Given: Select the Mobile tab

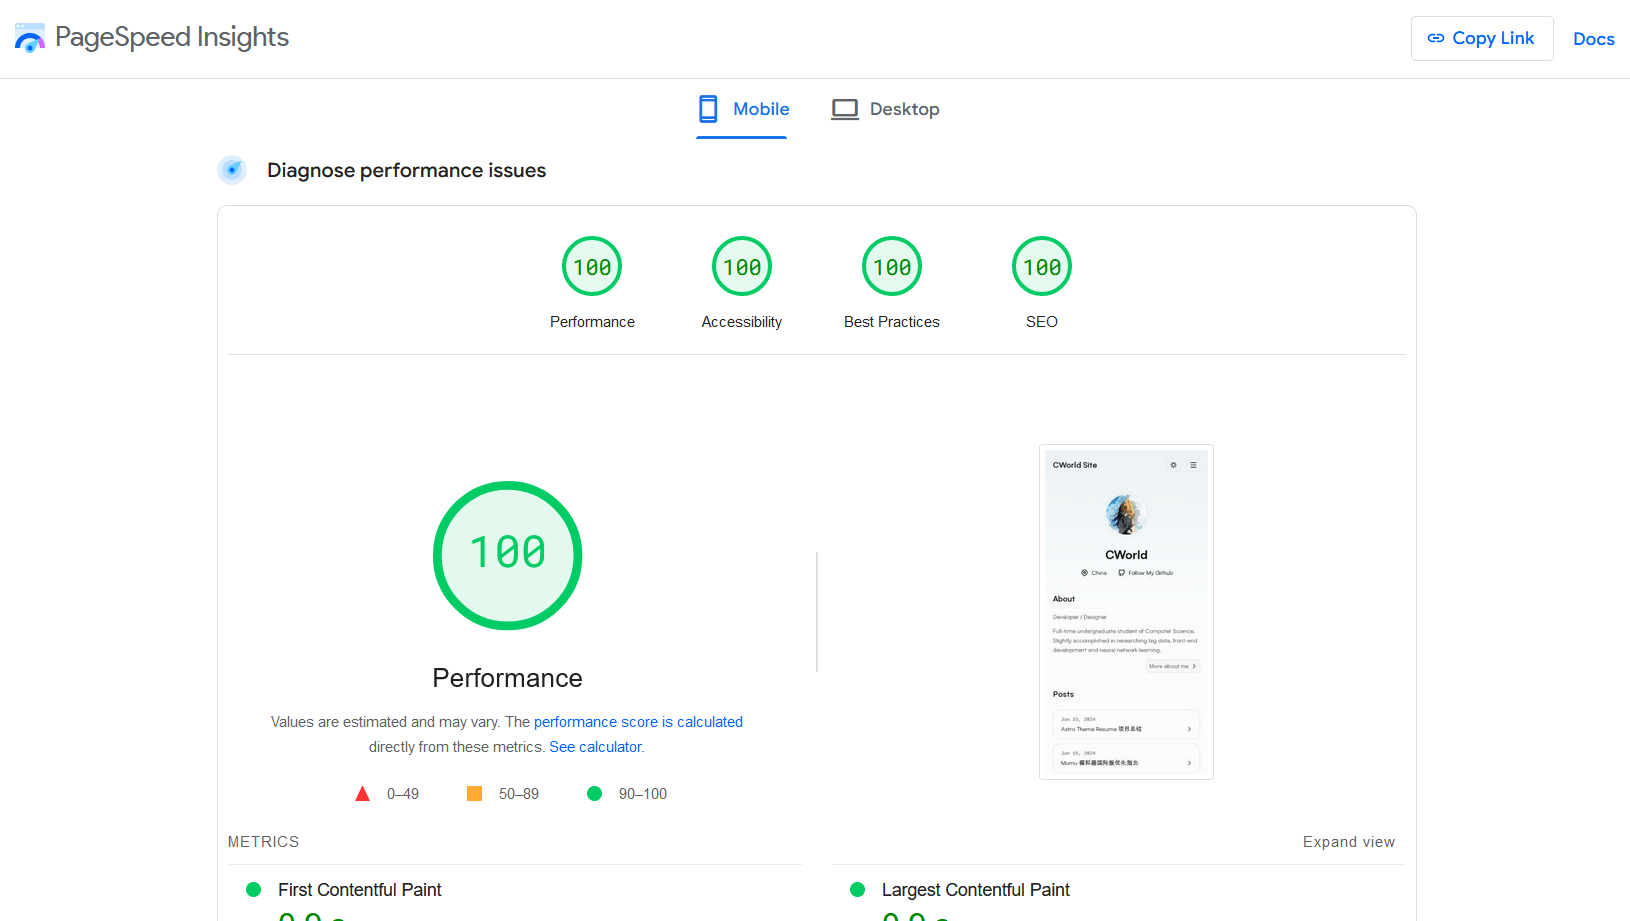Looking at the screenshot, I should click(742, 109).
